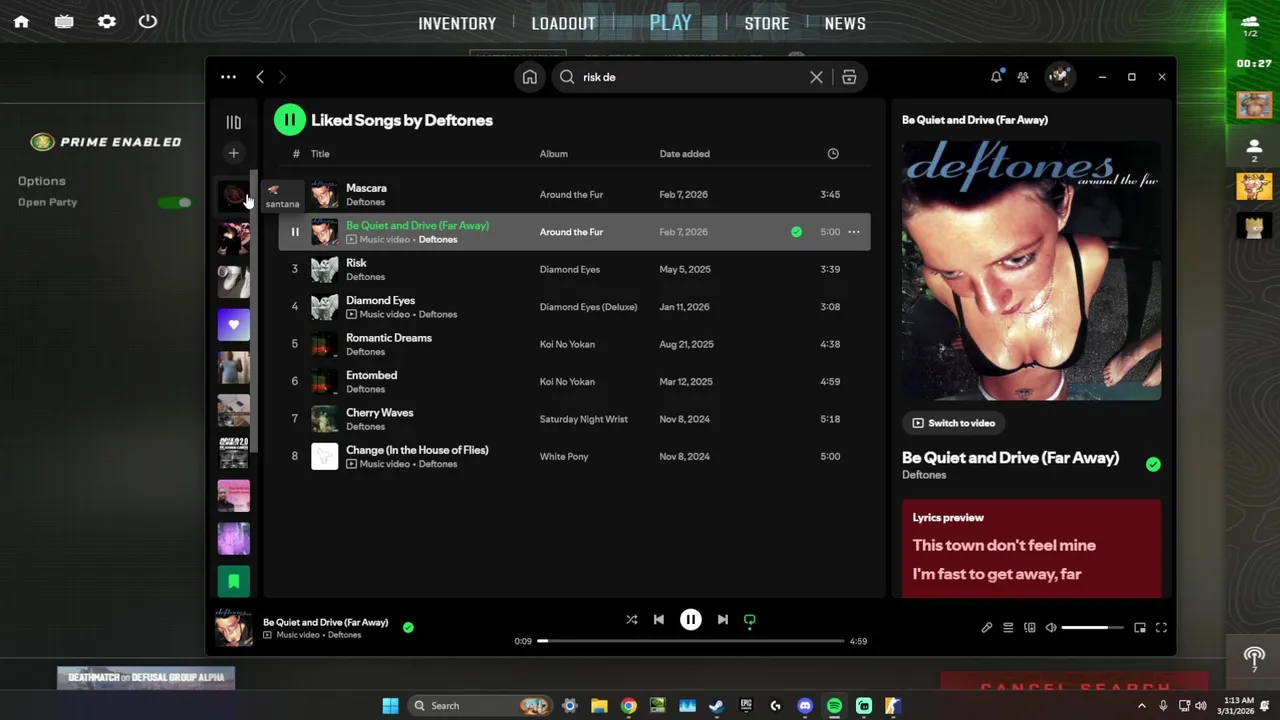Select the Entombed song title
1280x720 pixels.
click(x=371, y=375)
